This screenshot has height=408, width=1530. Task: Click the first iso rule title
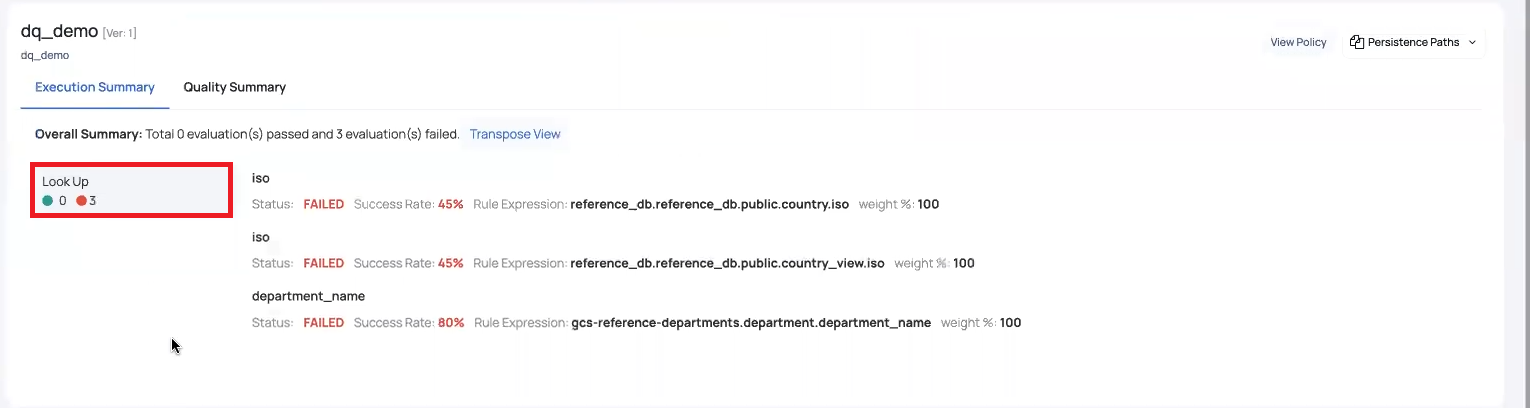click(261, 178)
